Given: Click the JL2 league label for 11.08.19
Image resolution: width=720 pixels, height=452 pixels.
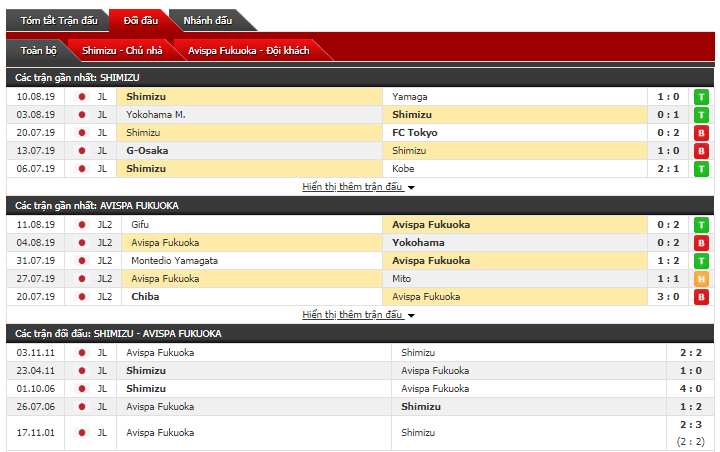Looking at the screenshot, I should click(x=105, y=225).
